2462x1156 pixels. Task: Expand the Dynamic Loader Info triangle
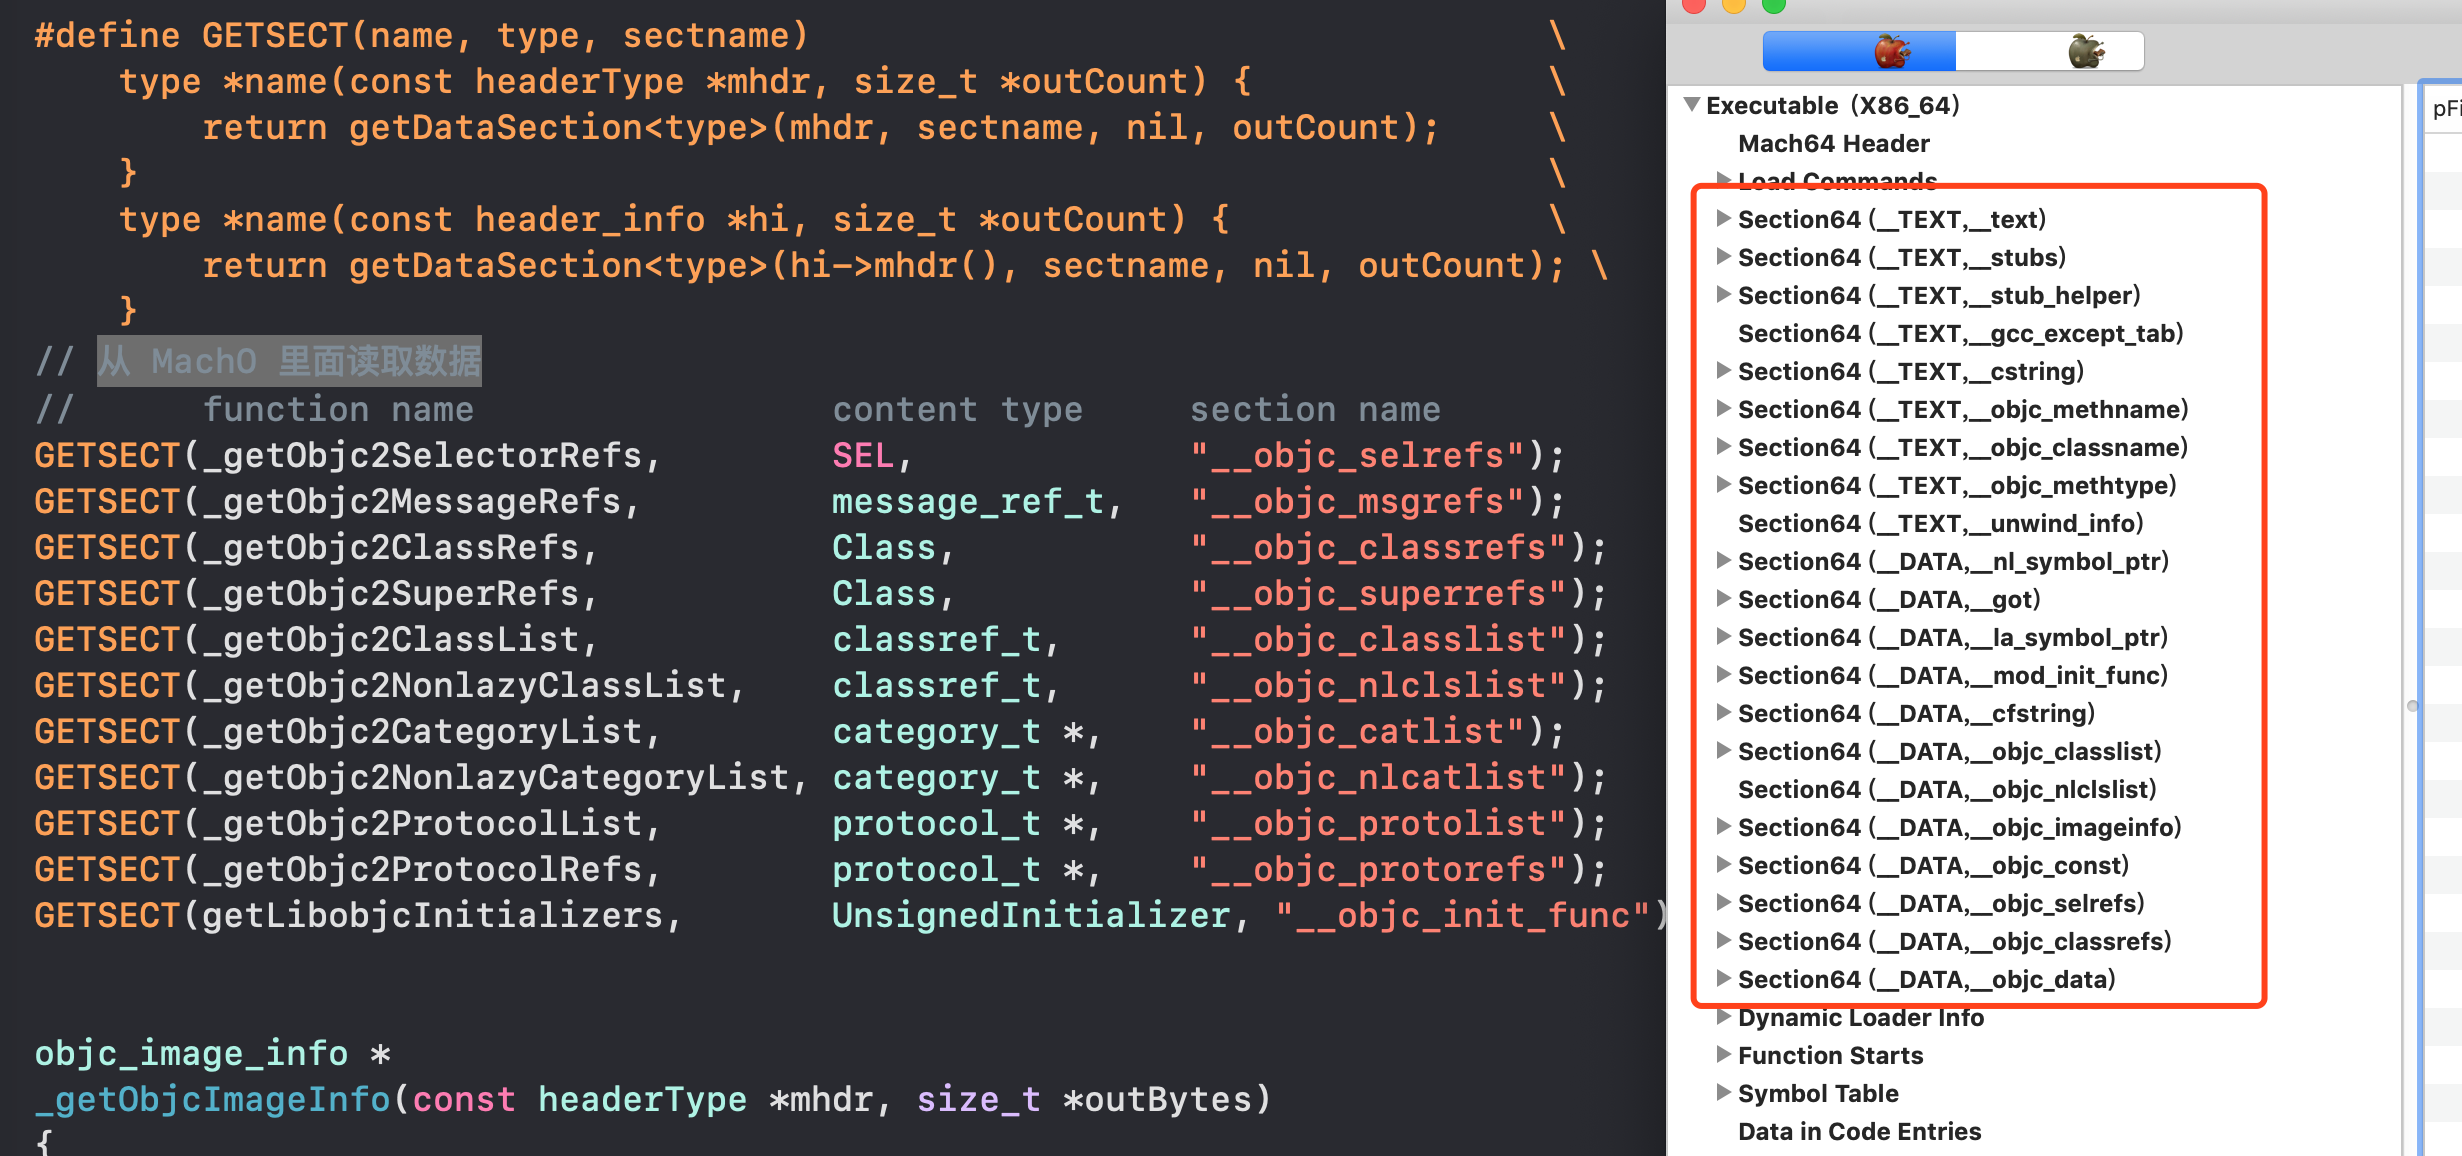1723,1017
